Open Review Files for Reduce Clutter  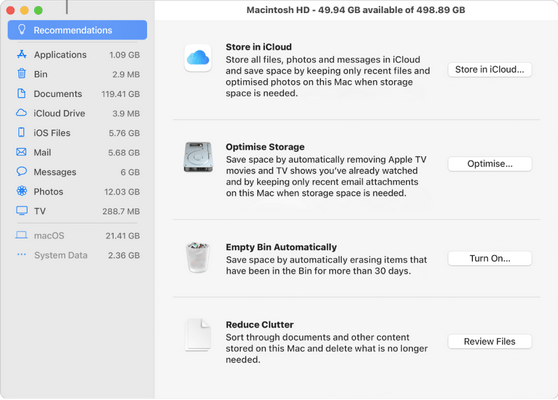click(490, 341)
